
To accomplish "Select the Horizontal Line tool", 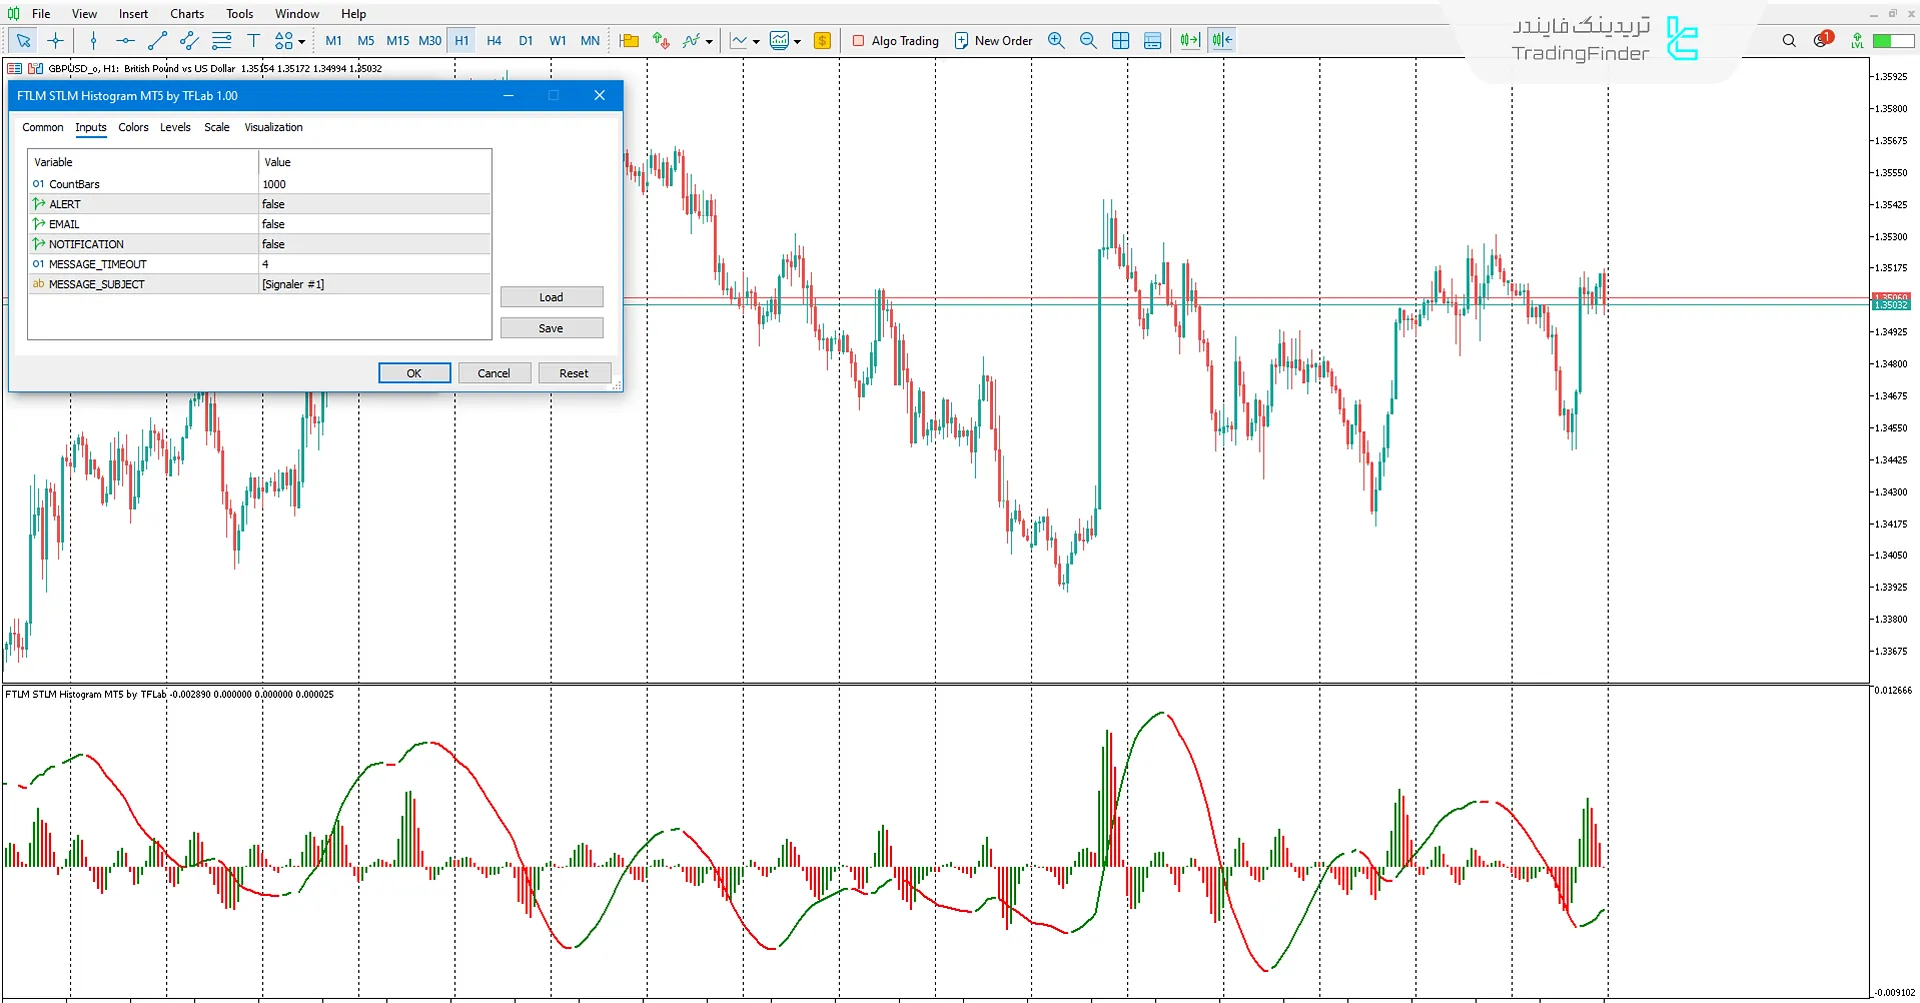I will tap(125, 40).
